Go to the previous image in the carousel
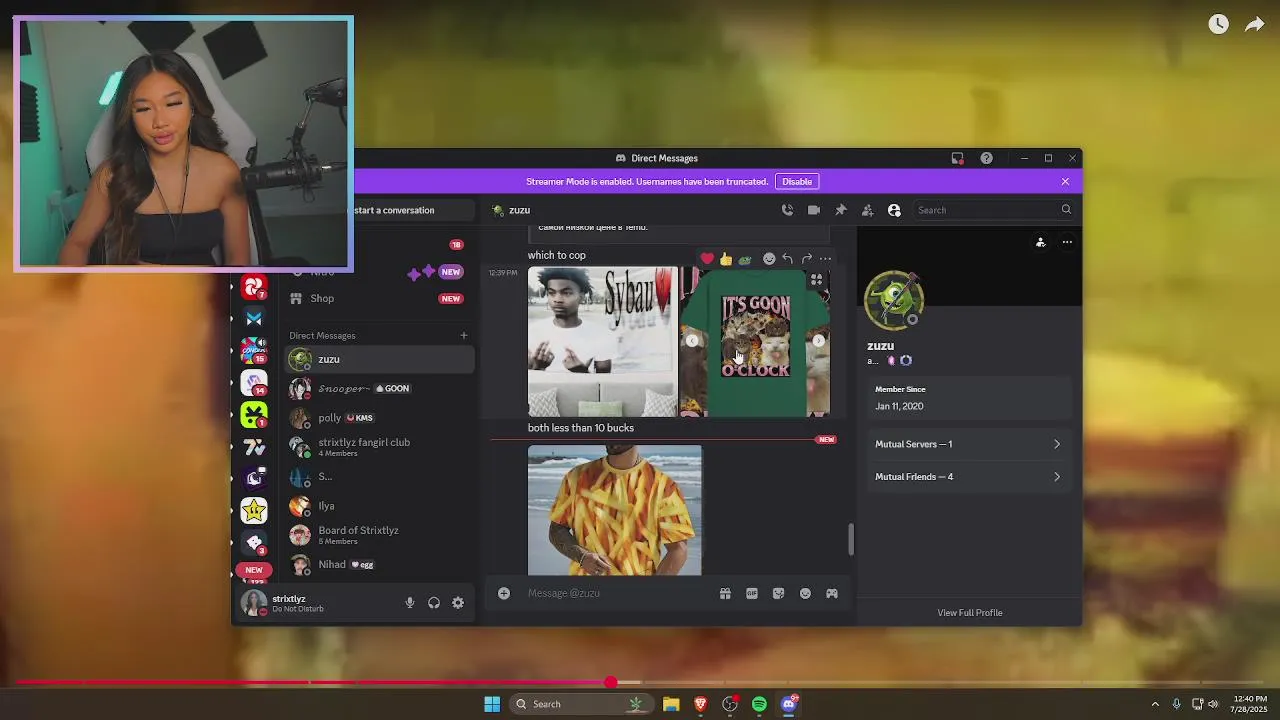 pyautogui.click(x=692, y=341)
